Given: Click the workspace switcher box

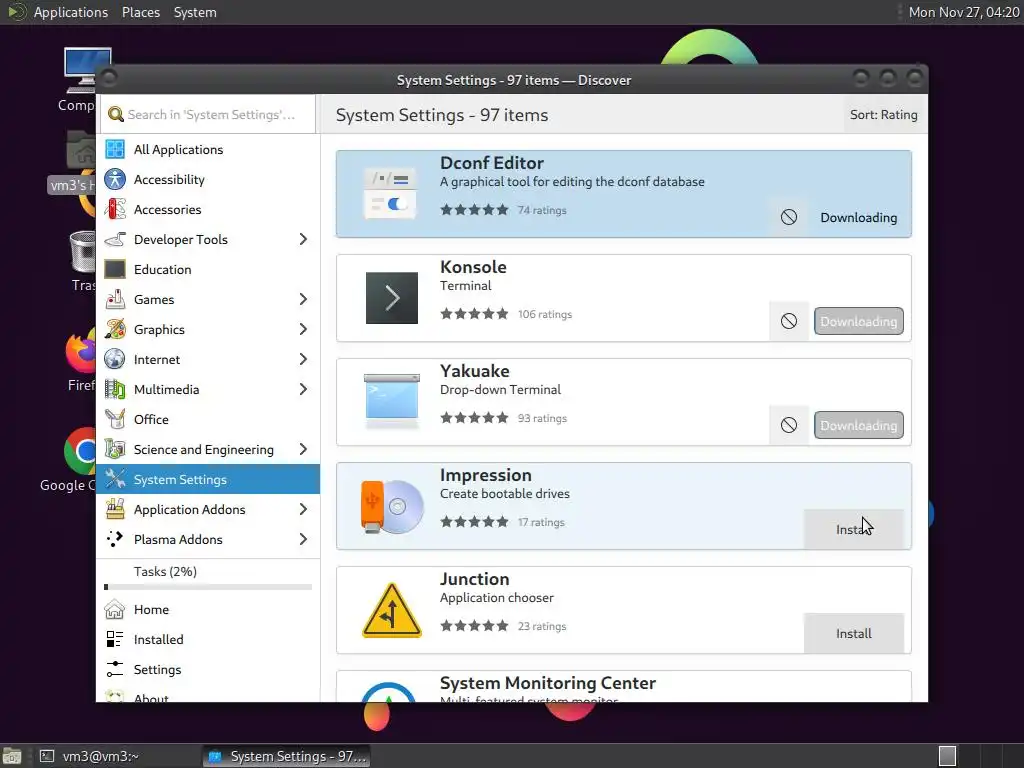Looking at the screenshot, I should click(x=947, y=756).
